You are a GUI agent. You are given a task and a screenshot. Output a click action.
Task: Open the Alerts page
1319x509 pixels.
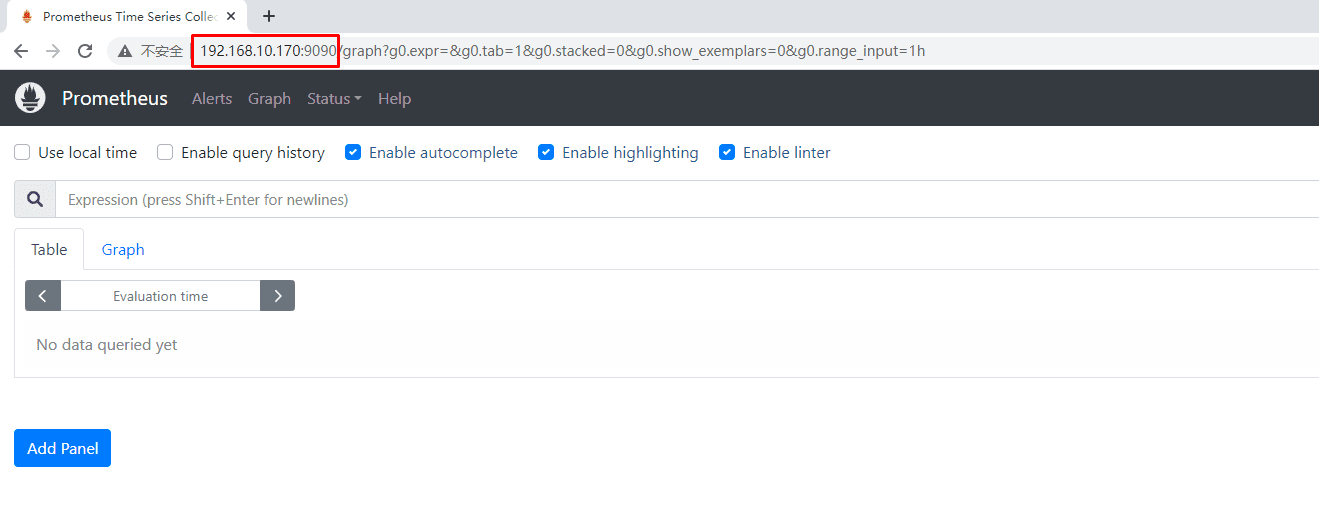[212, 98]
